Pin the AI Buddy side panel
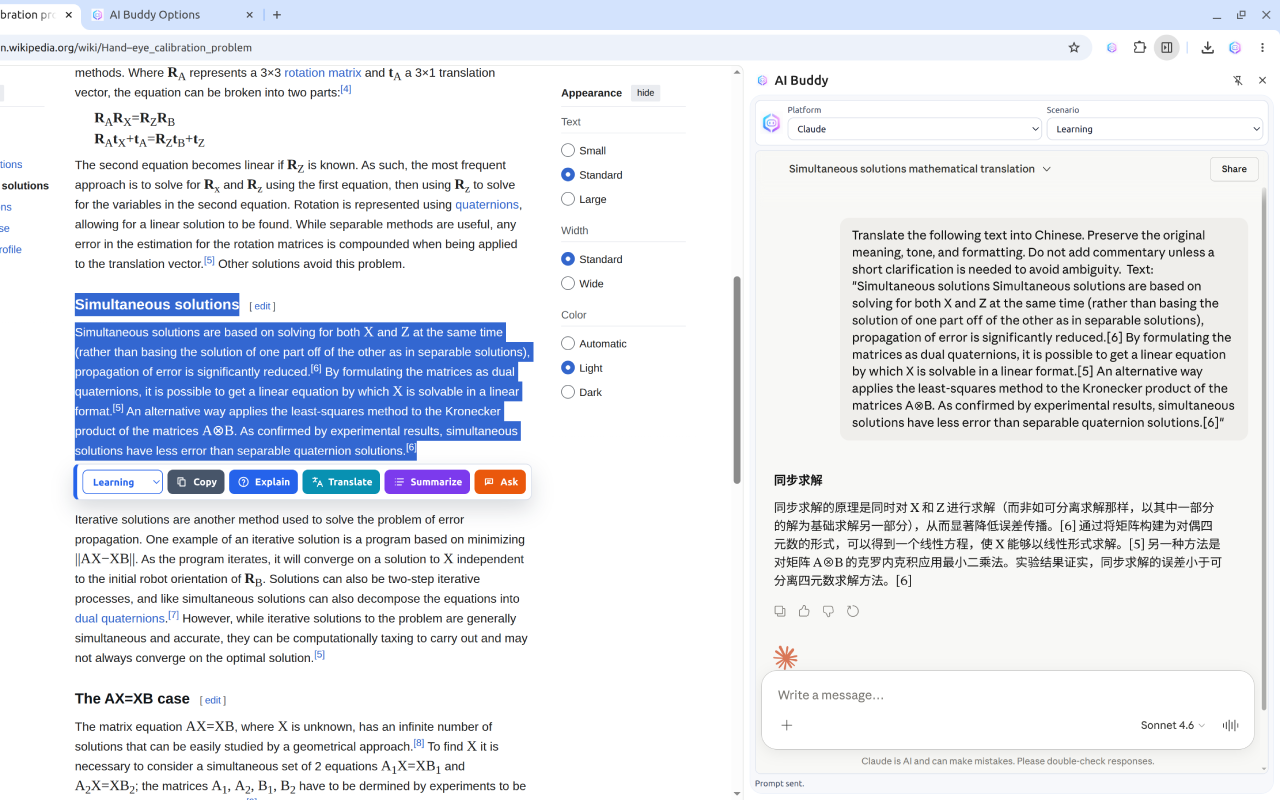1280x800 pixels. pyautogui.click(x=1237, y=80)
